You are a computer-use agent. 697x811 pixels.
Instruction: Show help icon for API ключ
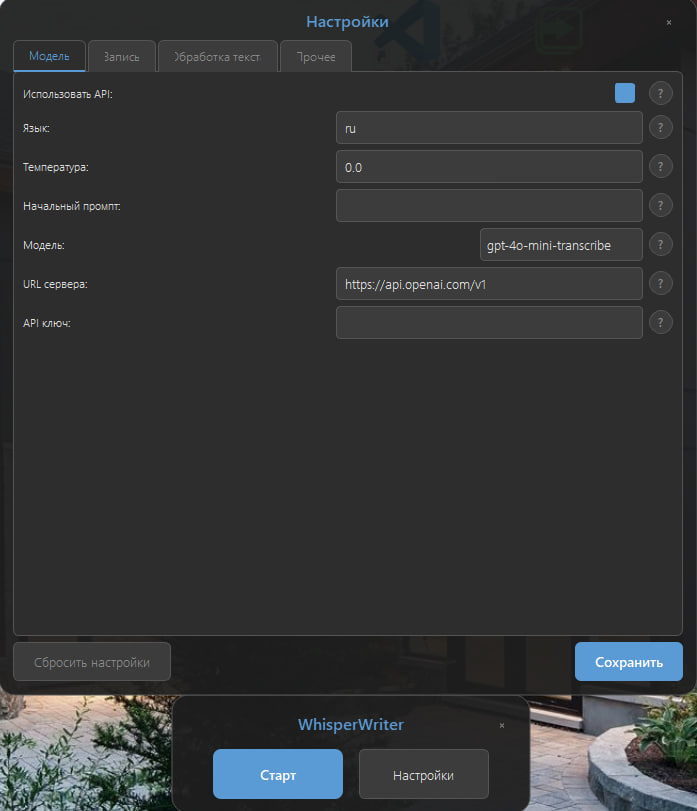pyautogui.click(x=660, y=322)
